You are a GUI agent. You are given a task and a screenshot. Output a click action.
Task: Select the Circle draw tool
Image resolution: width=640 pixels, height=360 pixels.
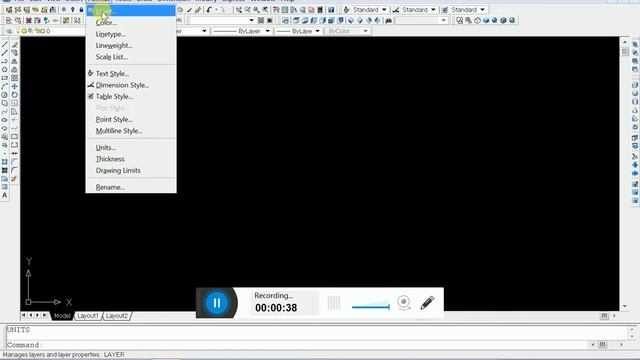(4, 95)
